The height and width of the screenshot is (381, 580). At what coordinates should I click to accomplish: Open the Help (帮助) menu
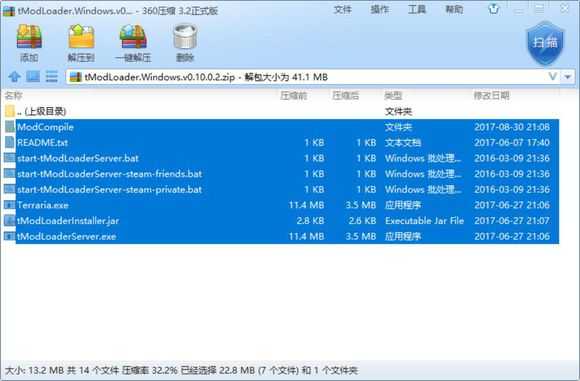(454, 9)
